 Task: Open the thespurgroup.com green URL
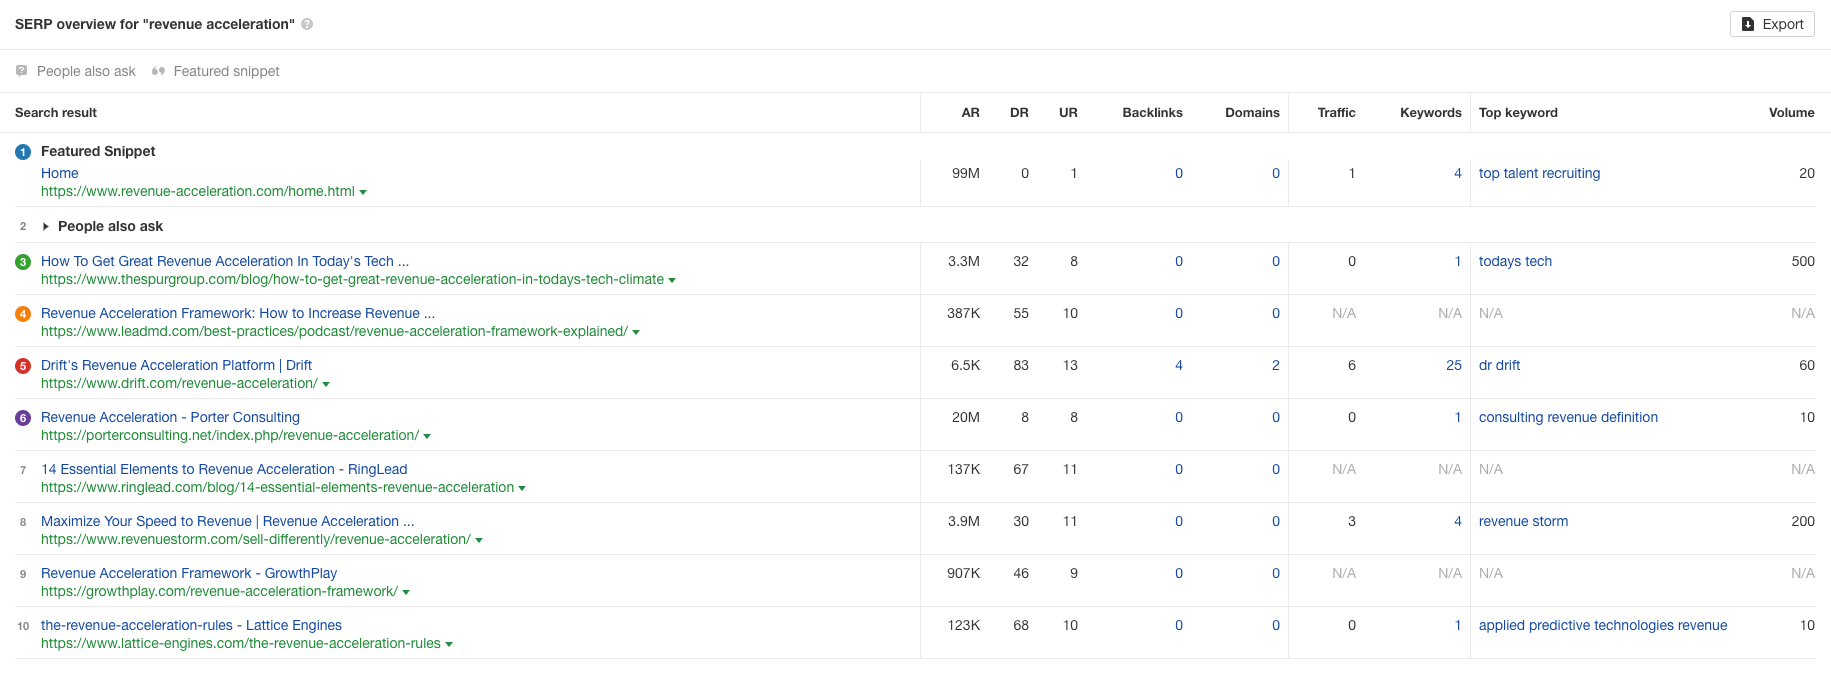352,279
